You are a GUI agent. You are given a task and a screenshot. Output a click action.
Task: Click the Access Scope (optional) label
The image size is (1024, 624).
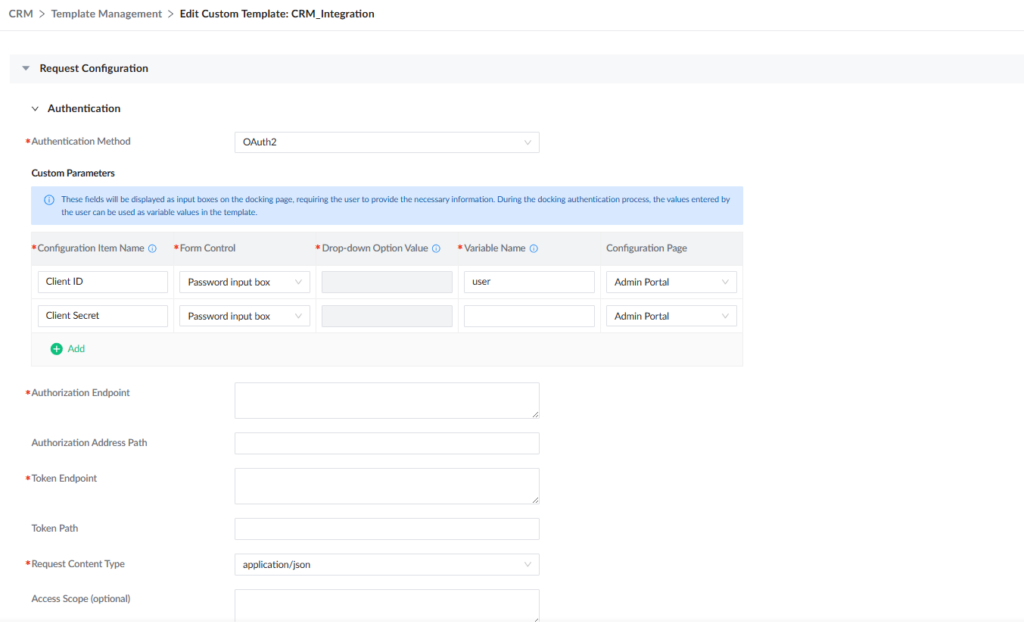click(81, 599)
